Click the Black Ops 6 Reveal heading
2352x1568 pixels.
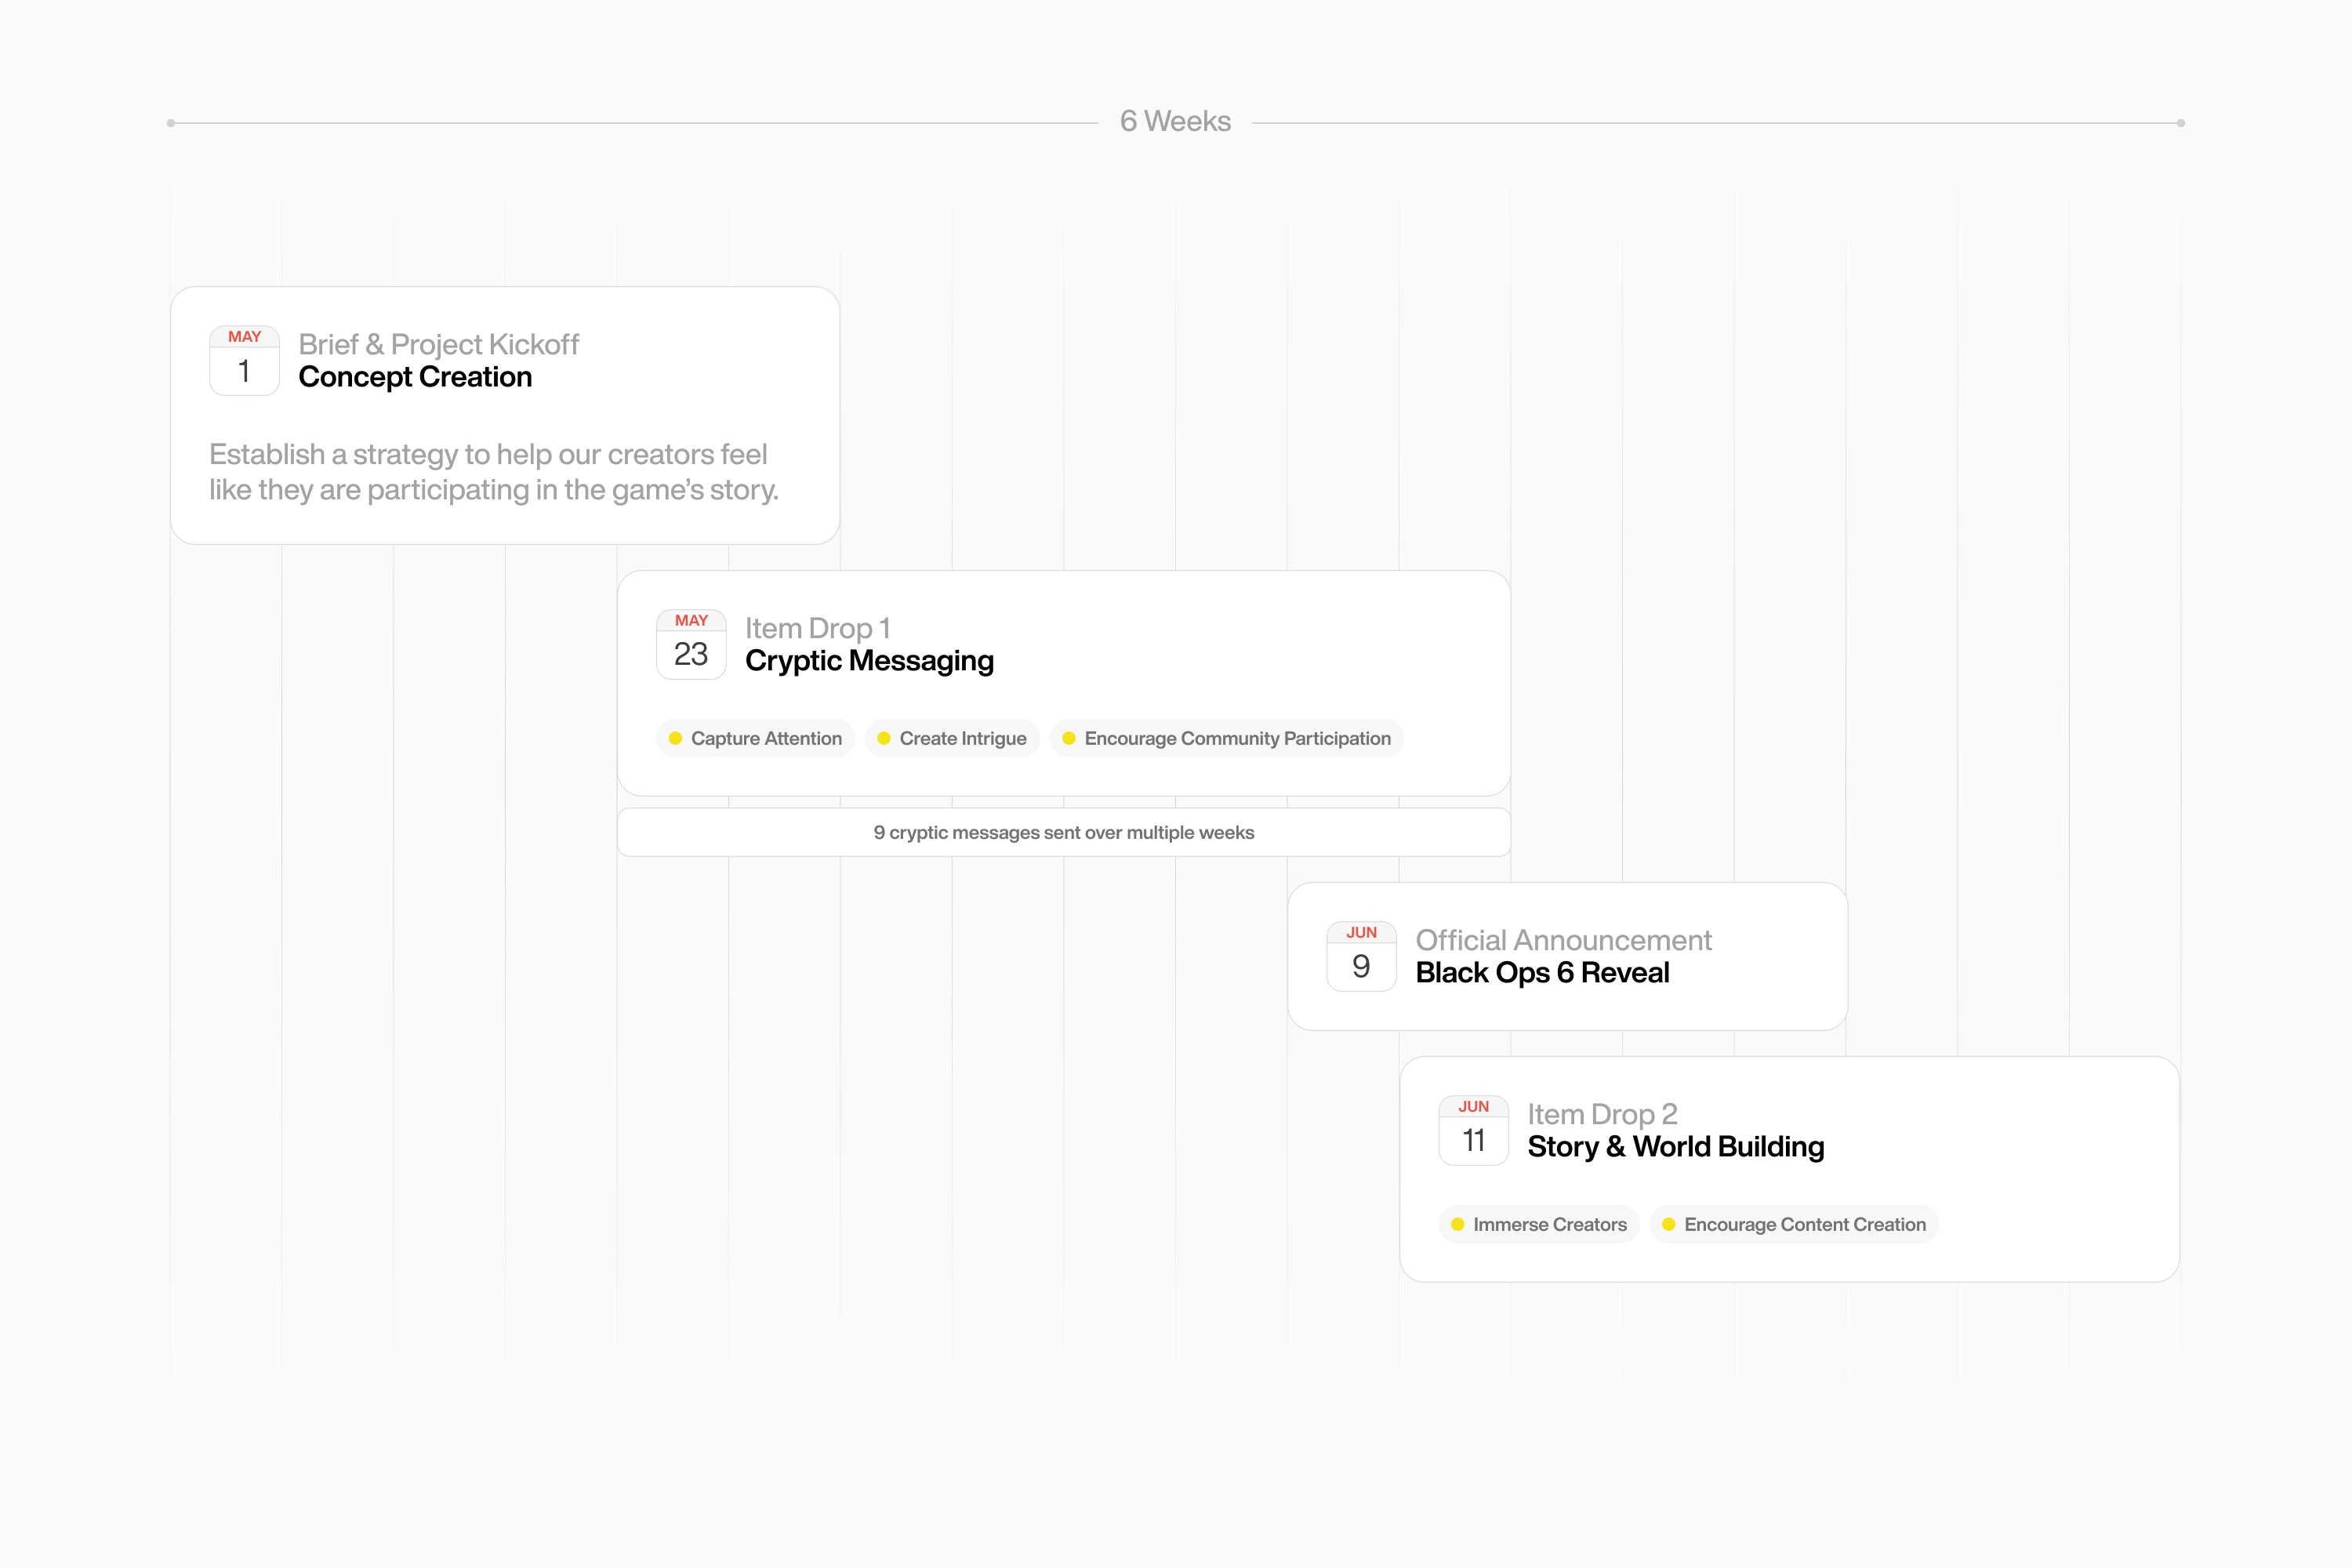(1542, 973)
